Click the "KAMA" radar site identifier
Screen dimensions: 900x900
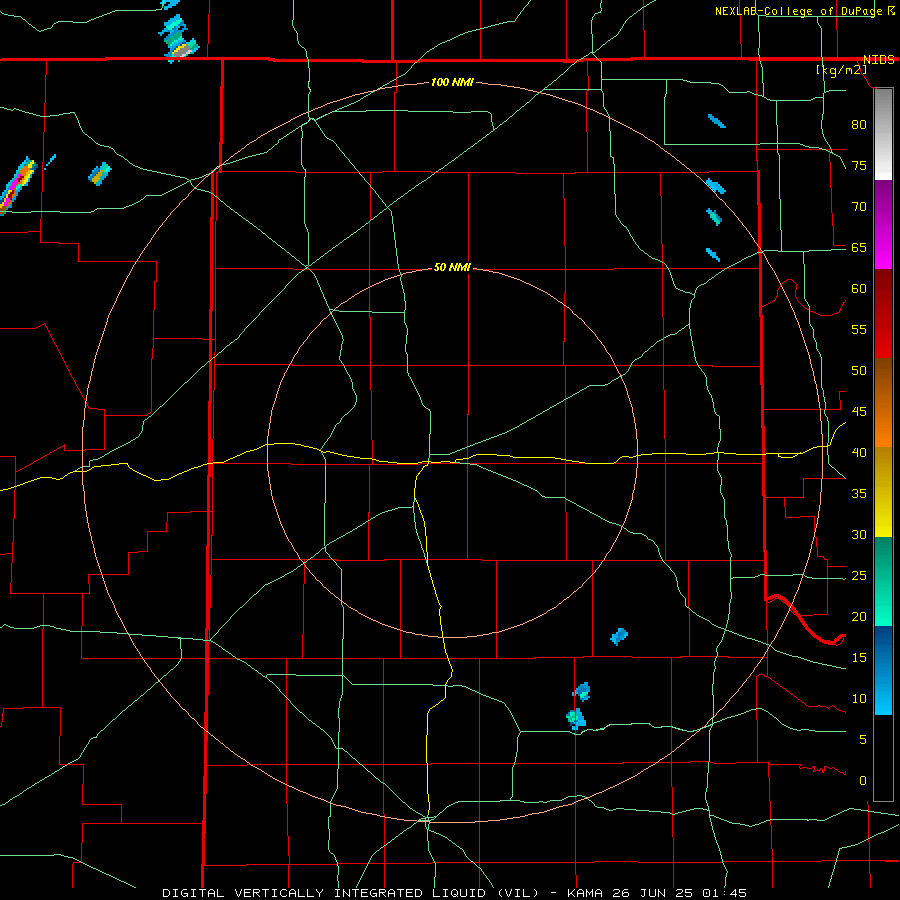[585, 893]
